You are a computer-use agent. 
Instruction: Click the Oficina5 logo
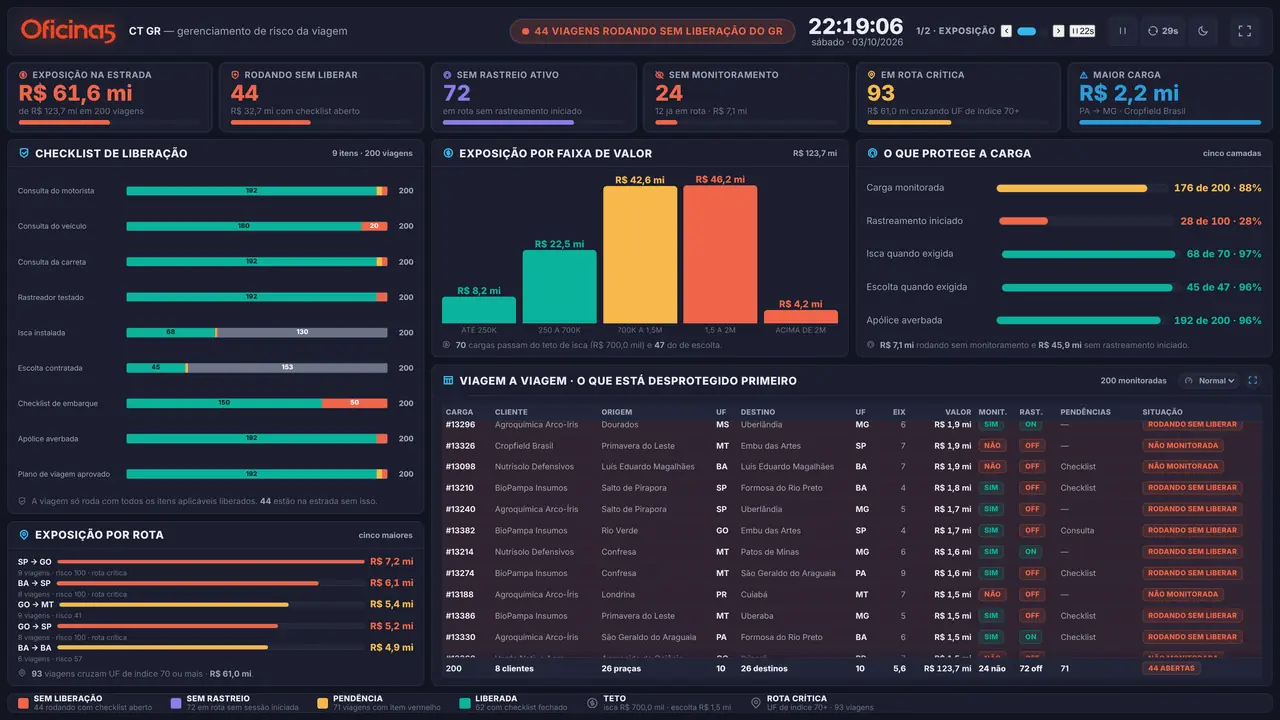68,31
